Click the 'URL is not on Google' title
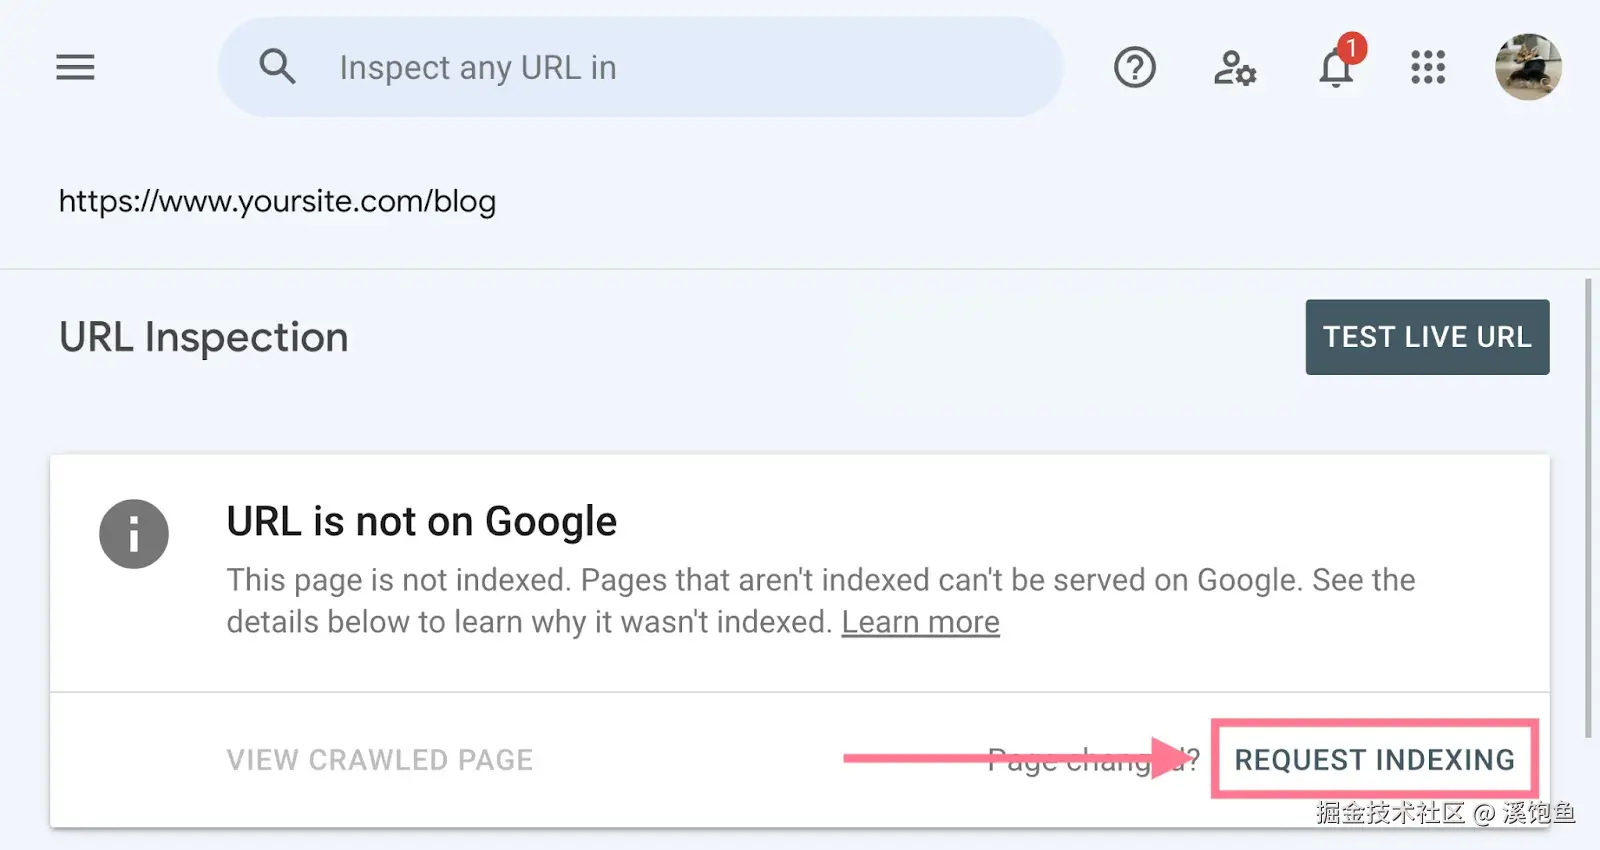1600x850 pixels. click(x=421, y=521)
